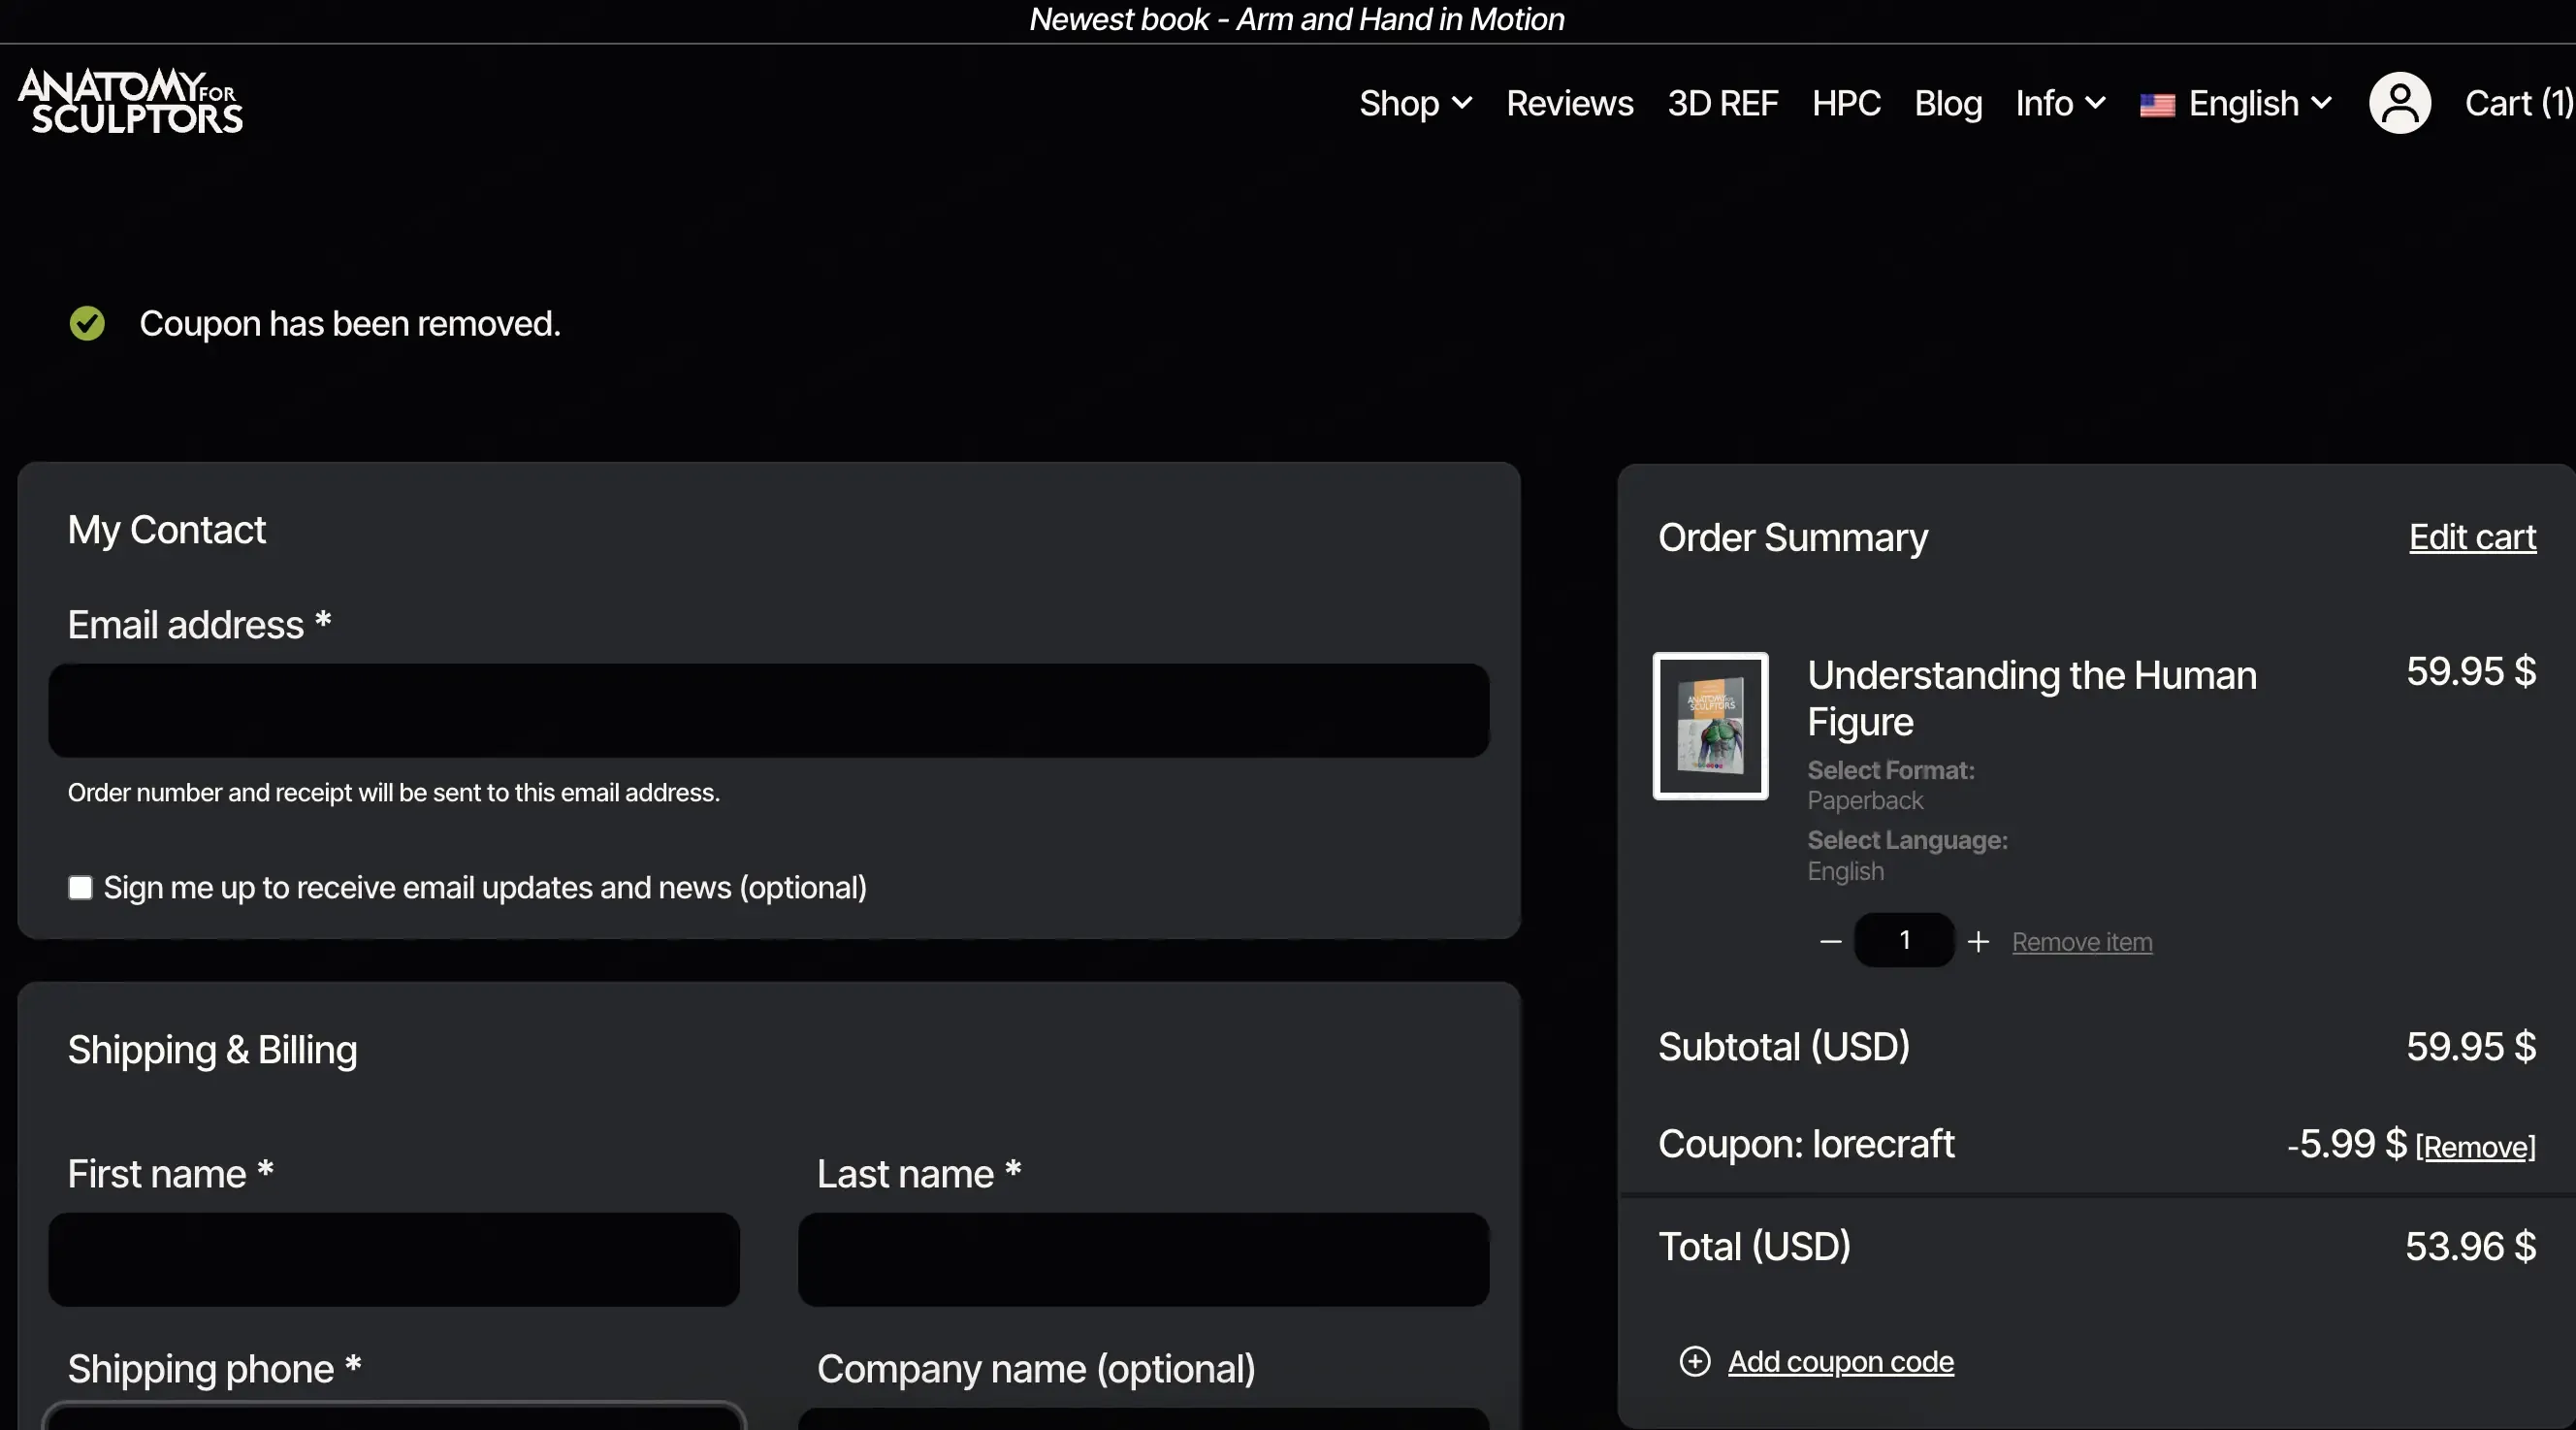Focus the Last name input field

1143,1259
